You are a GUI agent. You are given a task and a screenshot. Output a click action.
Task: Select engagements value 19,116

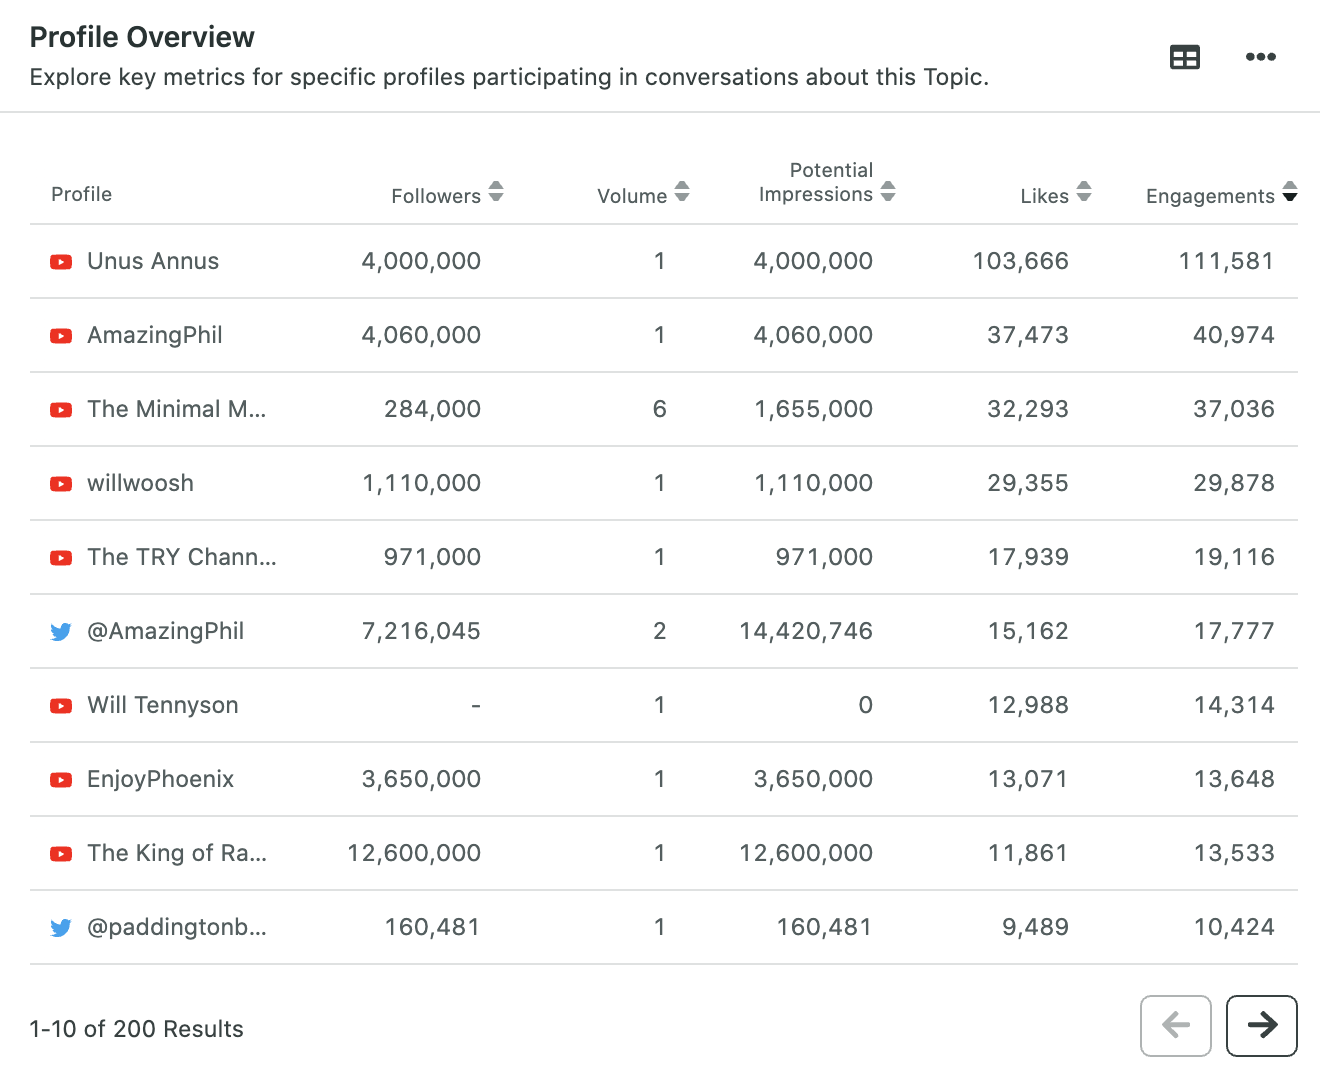pyautogui.click(x=1234, y=557)
